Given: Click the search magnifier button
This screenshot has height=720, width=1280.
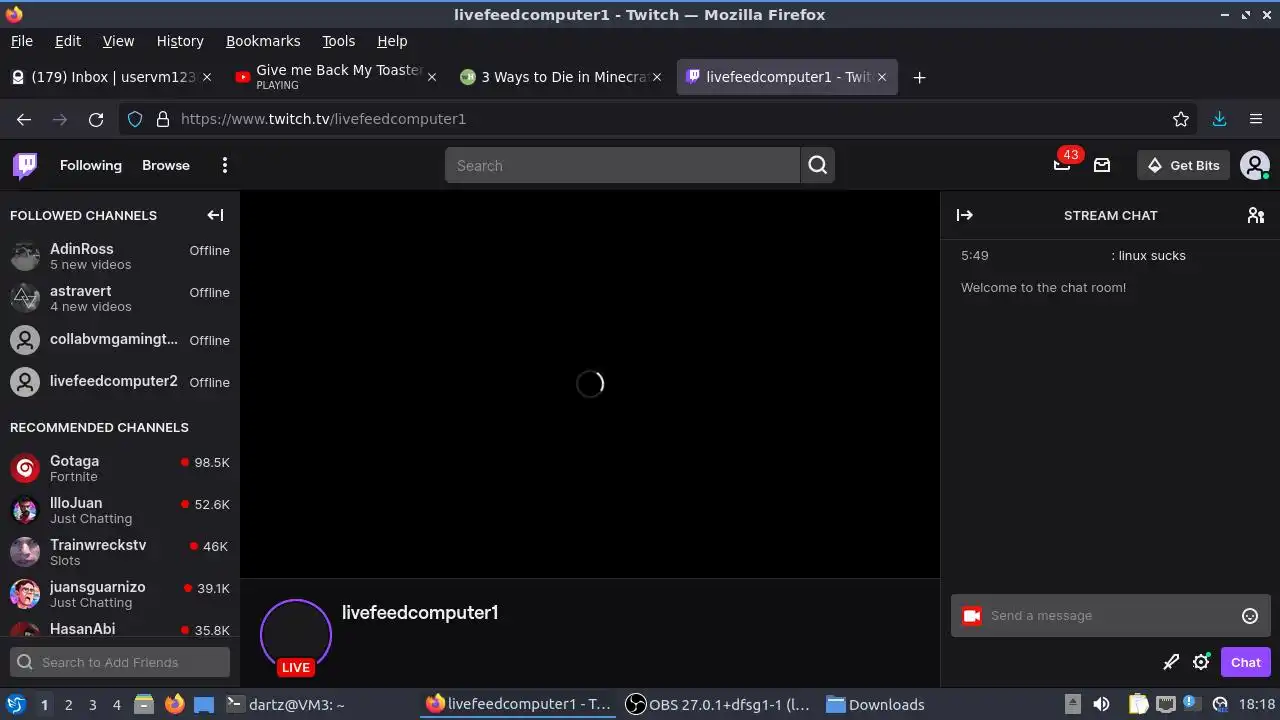Looking at the screenshot, I should pyautogui.click(x=818, y=165).
